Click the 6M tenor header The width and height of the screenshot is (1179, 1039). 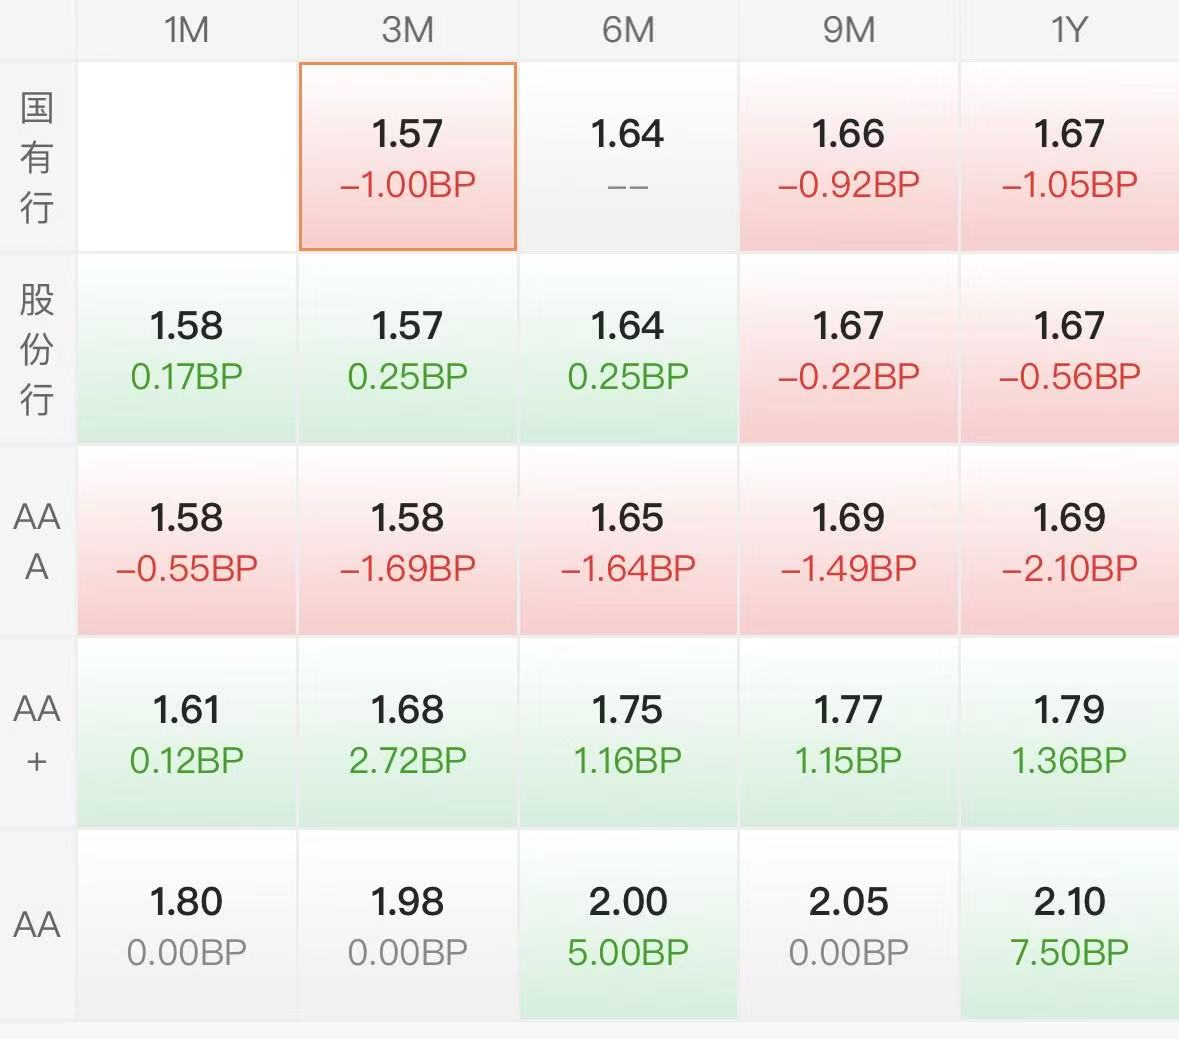pos(628,30)
